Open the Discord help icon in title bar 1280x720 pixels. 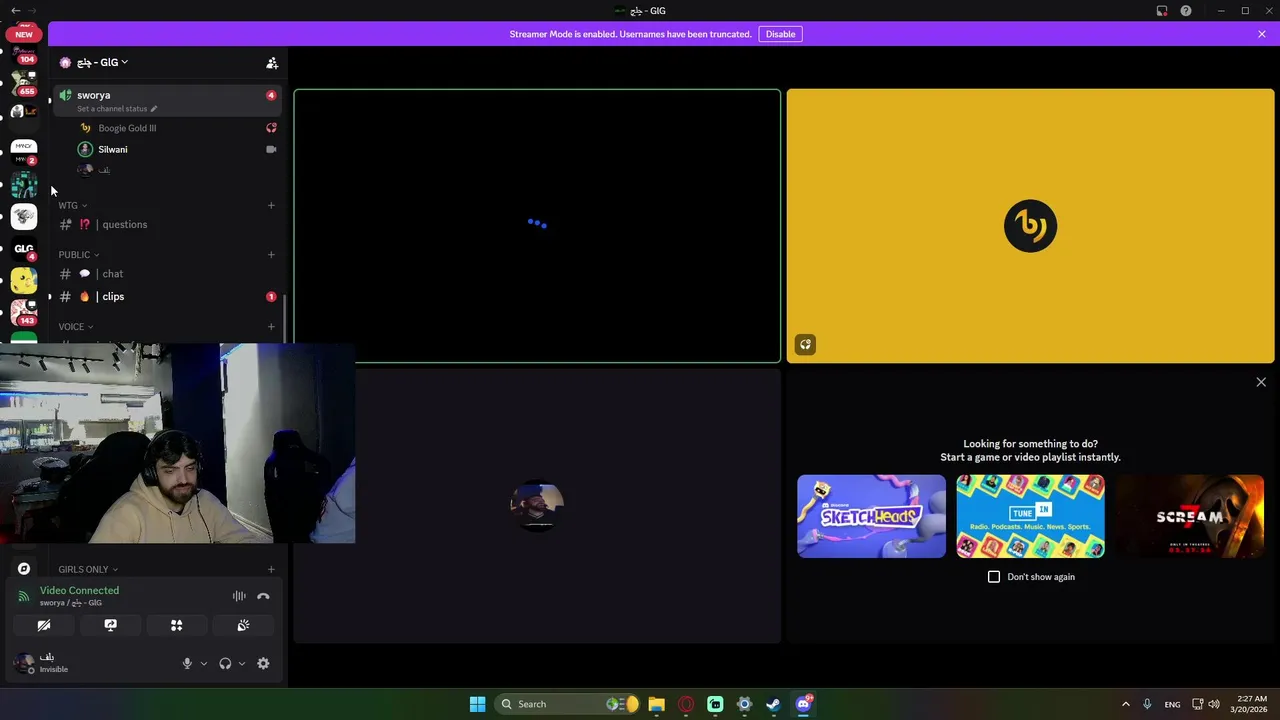[1186, 11]
